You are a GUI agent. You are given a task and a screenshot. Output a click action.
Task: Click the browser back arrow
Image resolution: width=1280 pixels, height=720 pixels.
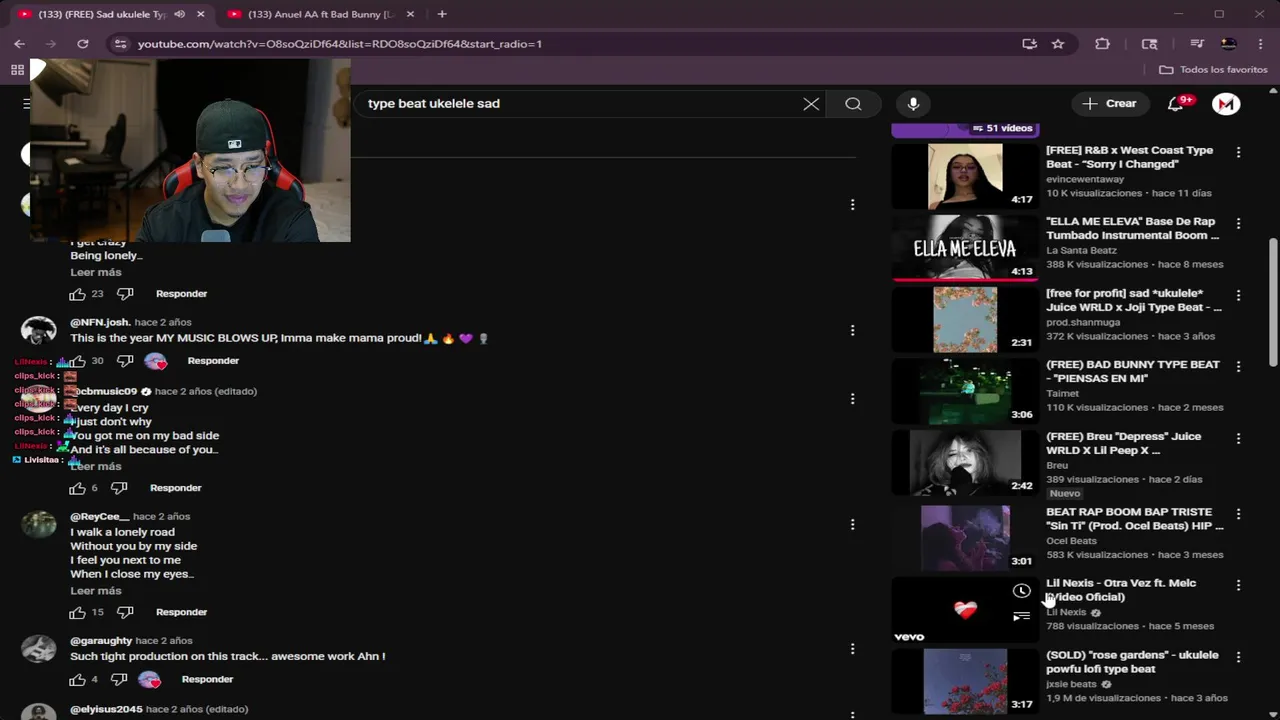click(x=19, y=44)
